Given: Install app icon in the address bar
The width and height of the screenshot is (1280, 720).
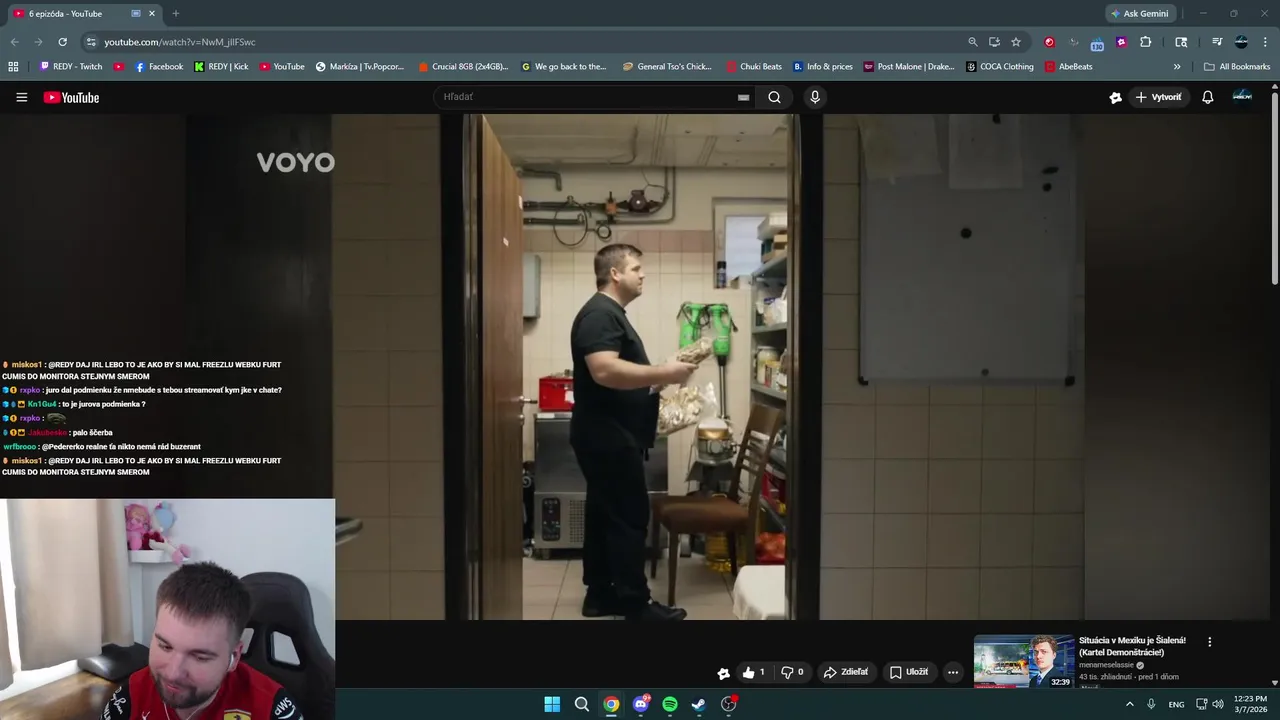Looking at the screenshot, I should tap(994, 42).
